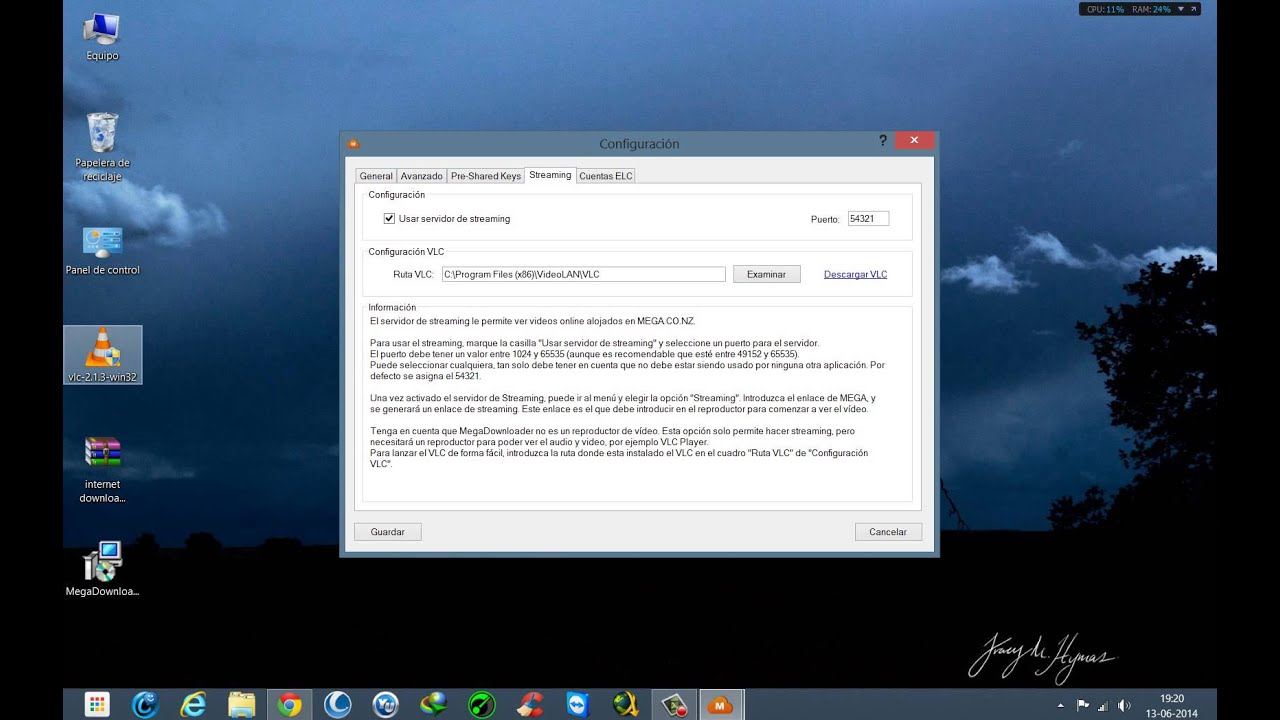Open the Pre-Shared Keys tab

click(x=486, y=176)
